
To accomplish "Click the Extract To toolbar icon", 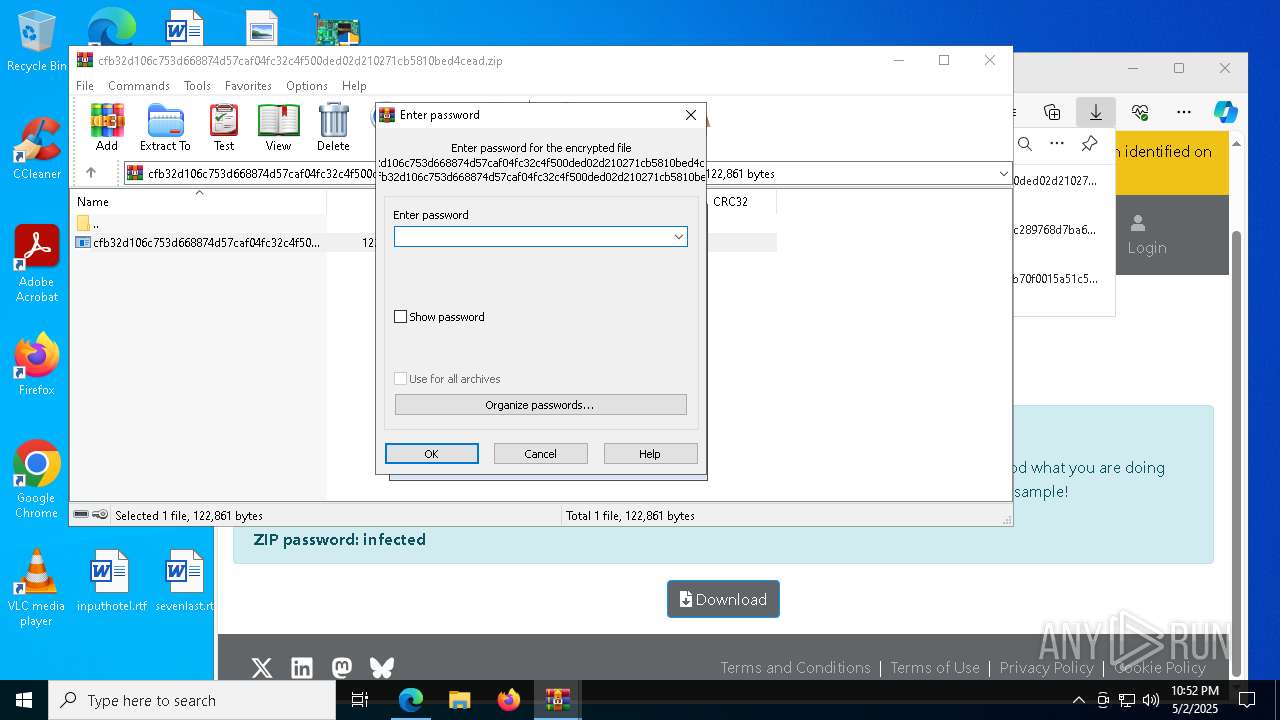I will click(x=165, y=127).
